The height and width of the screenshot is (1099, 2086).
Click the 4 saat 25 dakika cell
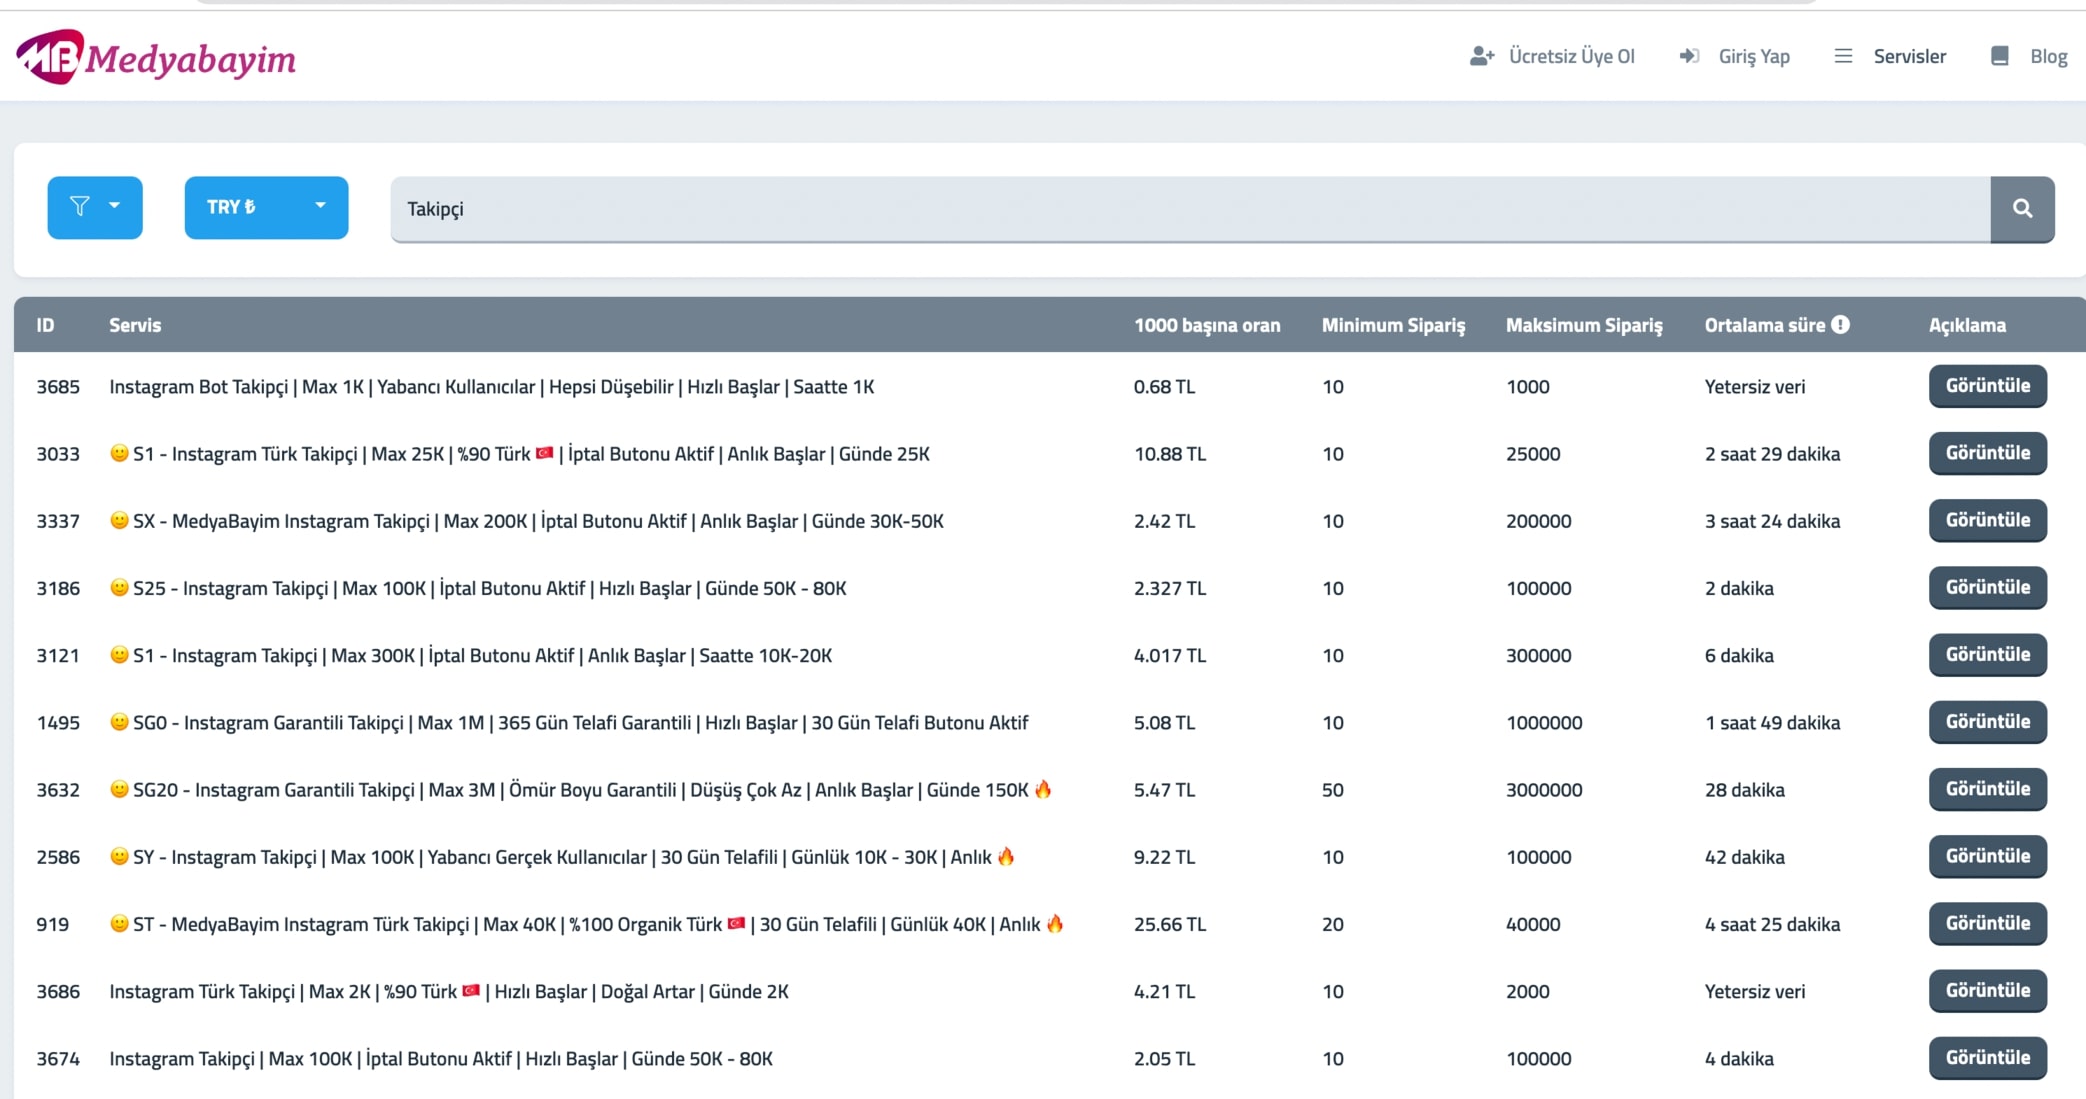1772,924
